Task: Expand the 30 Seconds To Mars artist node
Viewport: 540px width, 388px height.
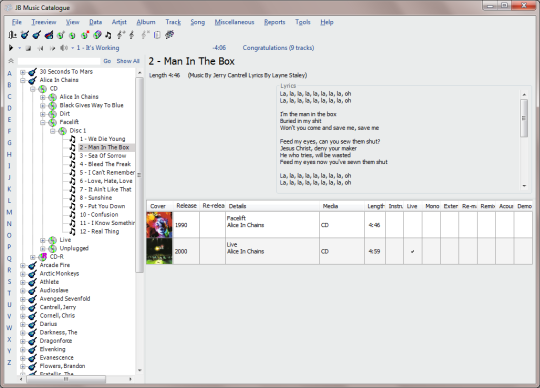Action: tap(22, 72)
